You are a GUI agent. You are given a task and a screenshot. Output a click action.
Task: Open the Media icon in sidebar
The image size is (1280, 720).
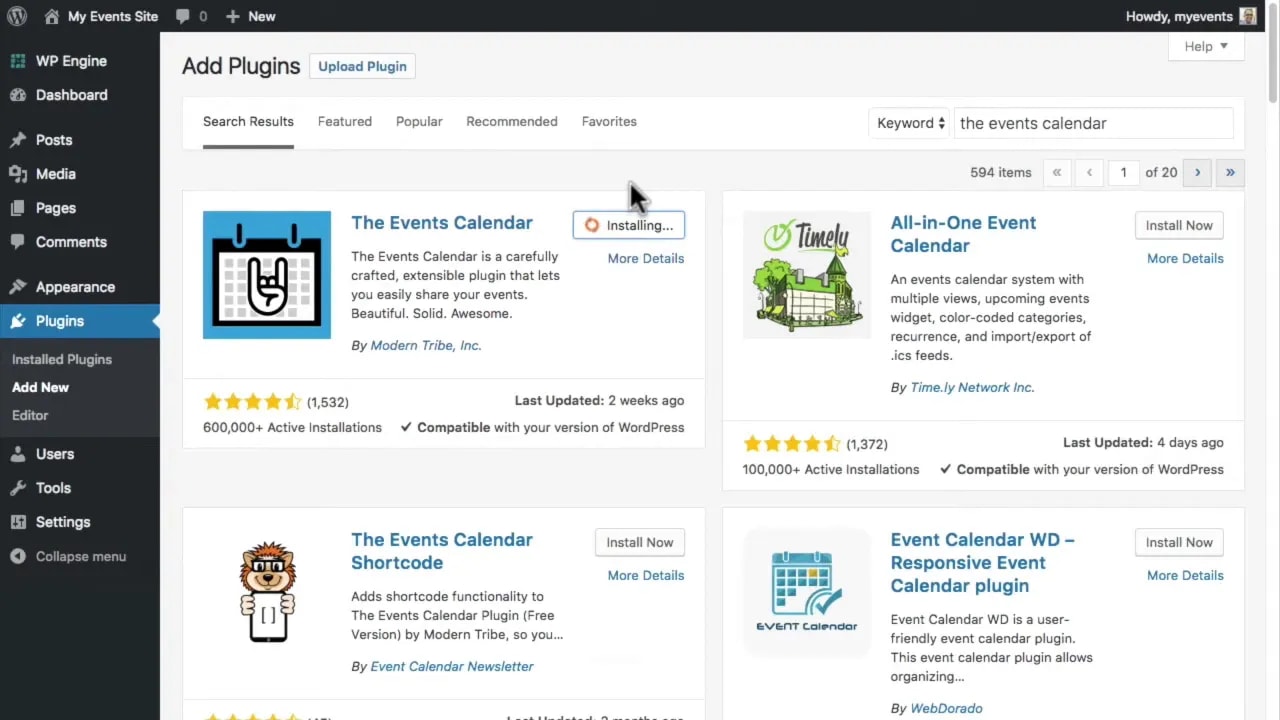point(18,174)
